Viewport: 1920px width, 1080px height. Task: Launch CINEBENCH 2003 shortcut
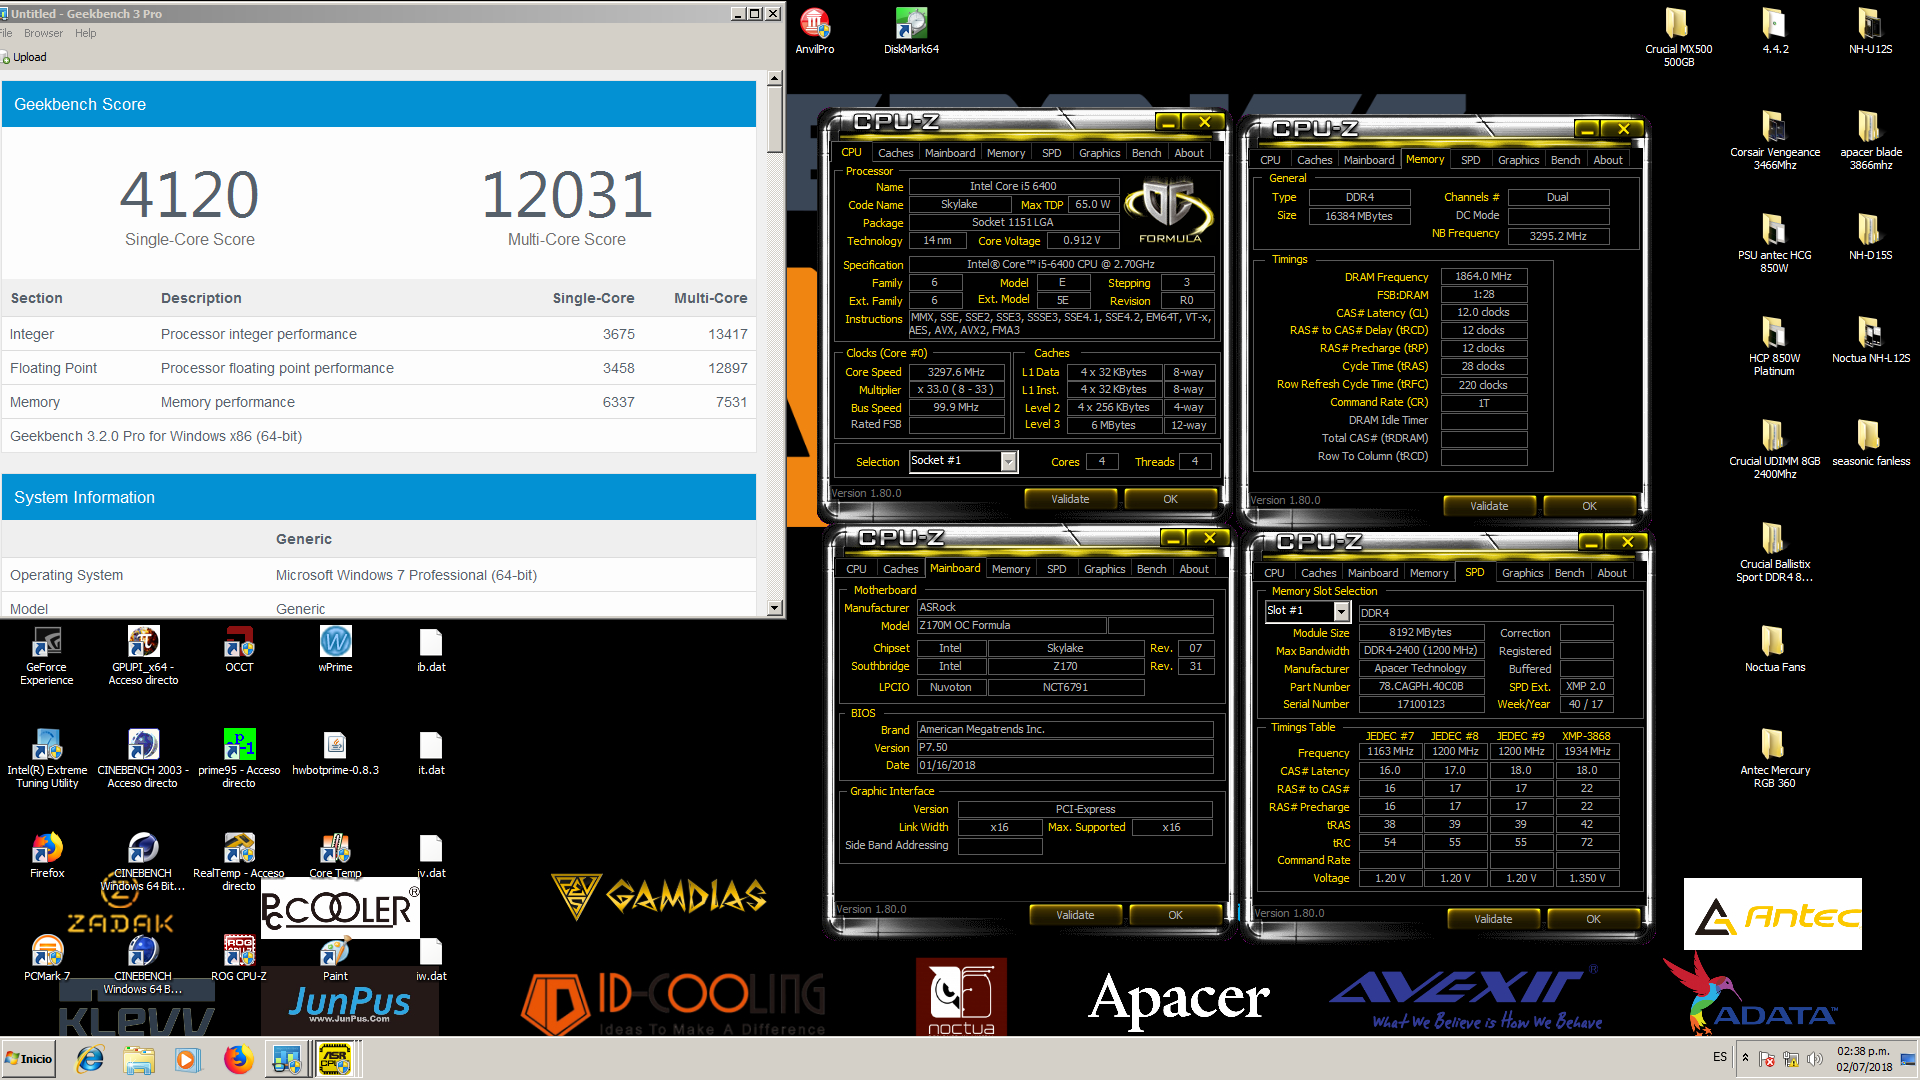143,758
